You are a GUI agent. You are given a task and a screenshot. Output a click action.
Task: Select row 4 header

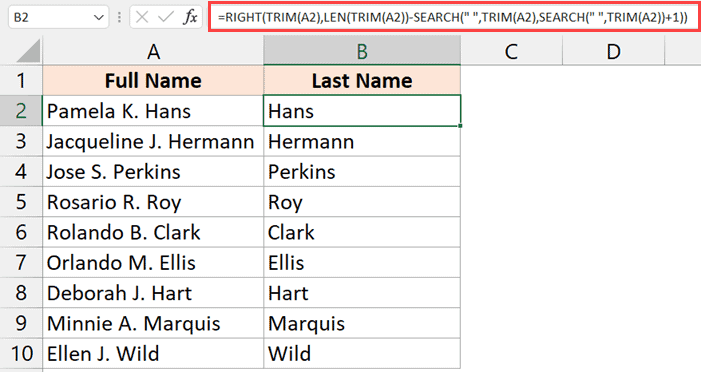pos(21,171)
